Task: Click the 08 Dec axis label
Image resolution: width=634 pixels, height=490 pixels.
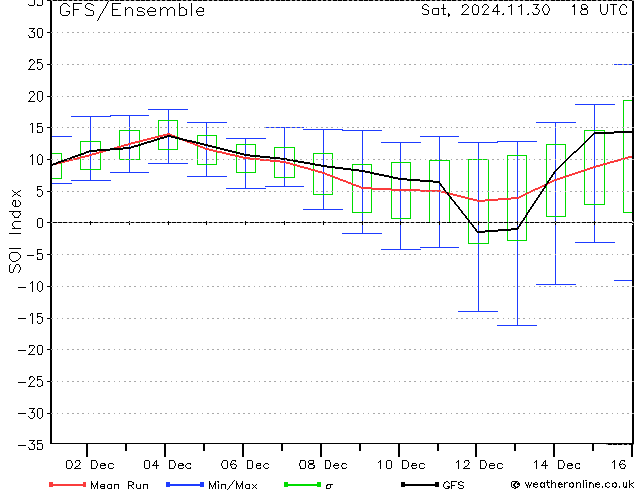Action: pyautogui.click(x=323, y=465)
